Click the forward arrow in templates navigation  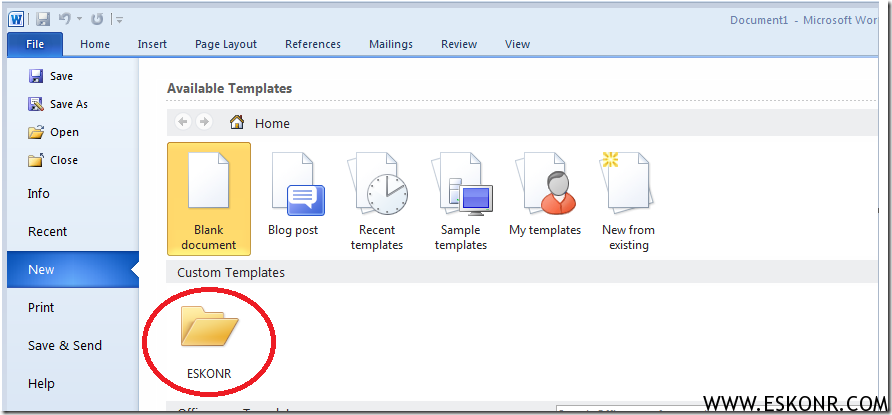204,122
